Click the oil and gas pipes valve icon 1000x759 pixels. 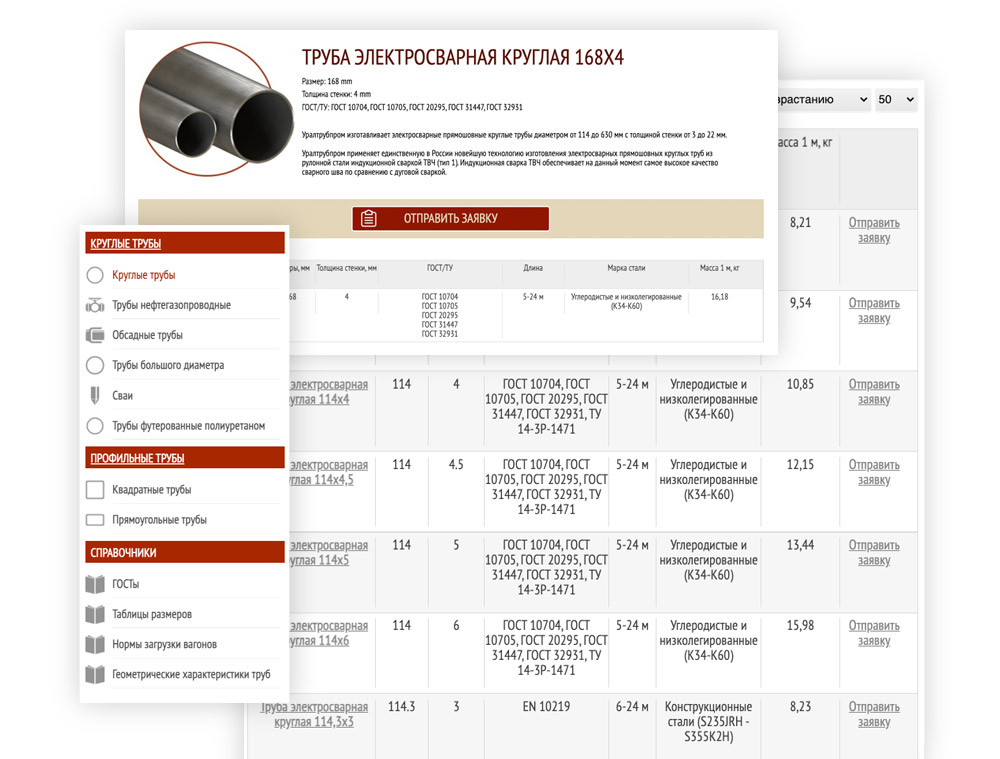95,305
